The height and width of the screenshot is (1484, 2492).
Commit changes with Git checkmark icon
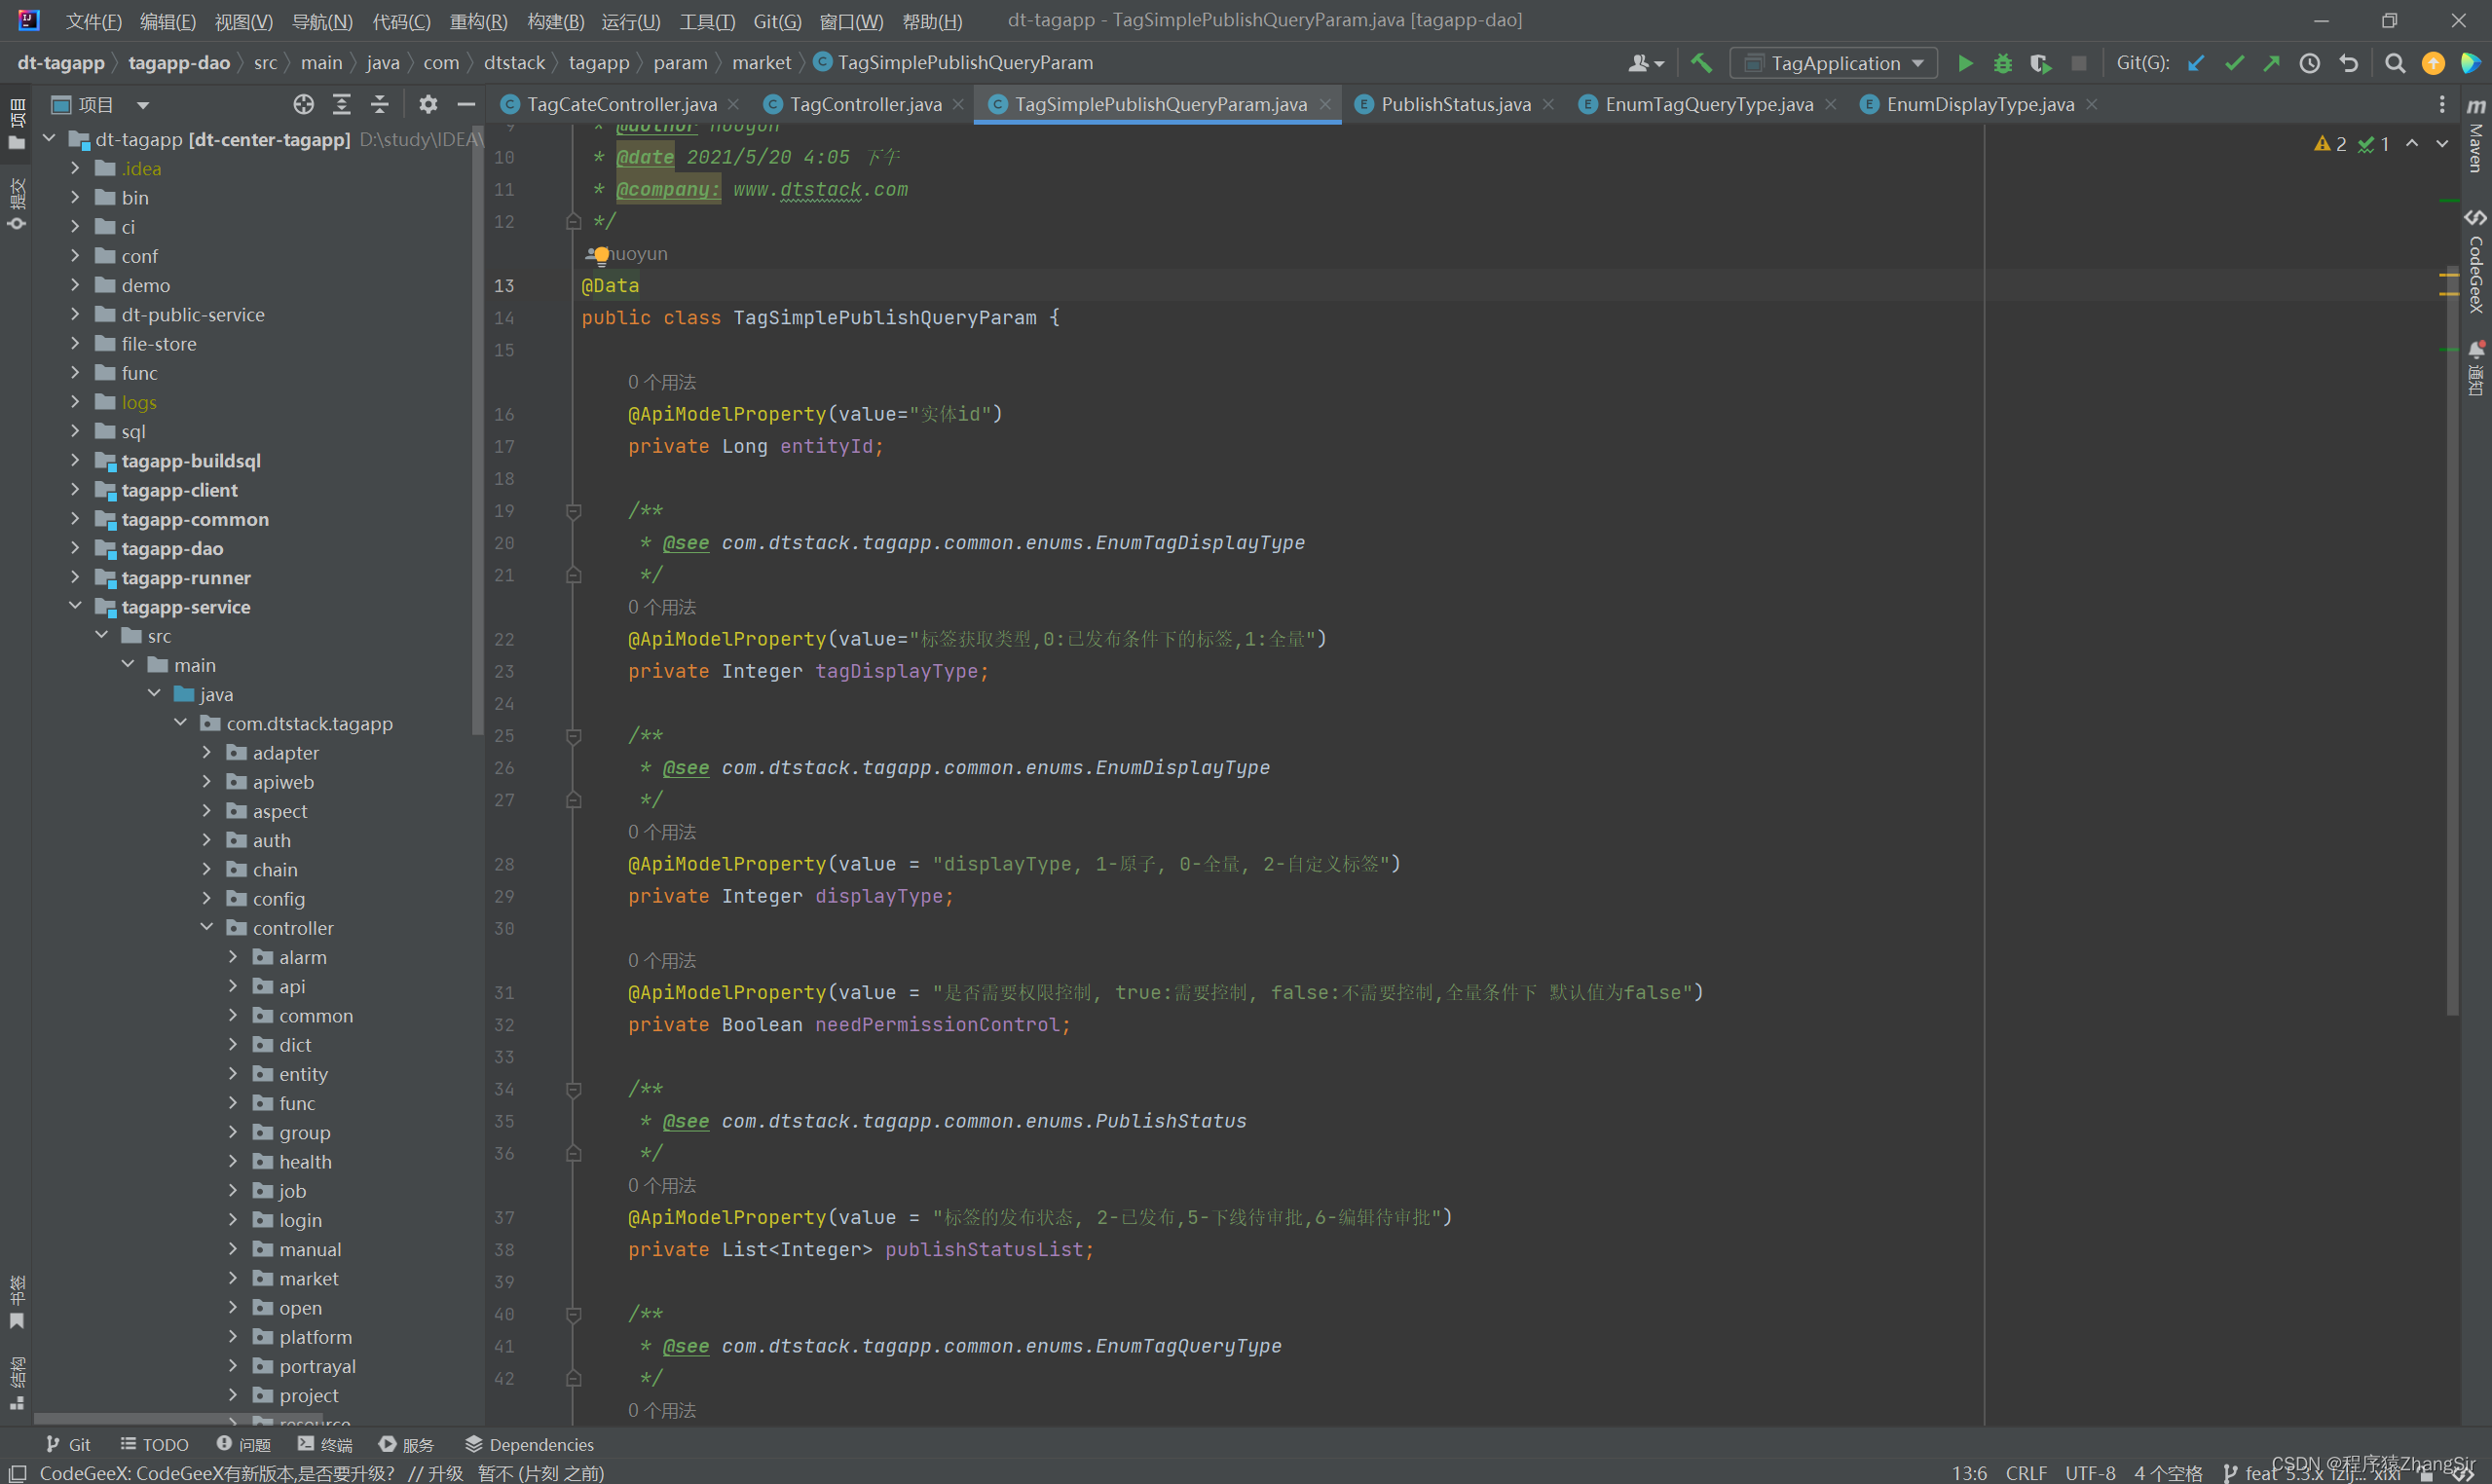[2234, 63]
